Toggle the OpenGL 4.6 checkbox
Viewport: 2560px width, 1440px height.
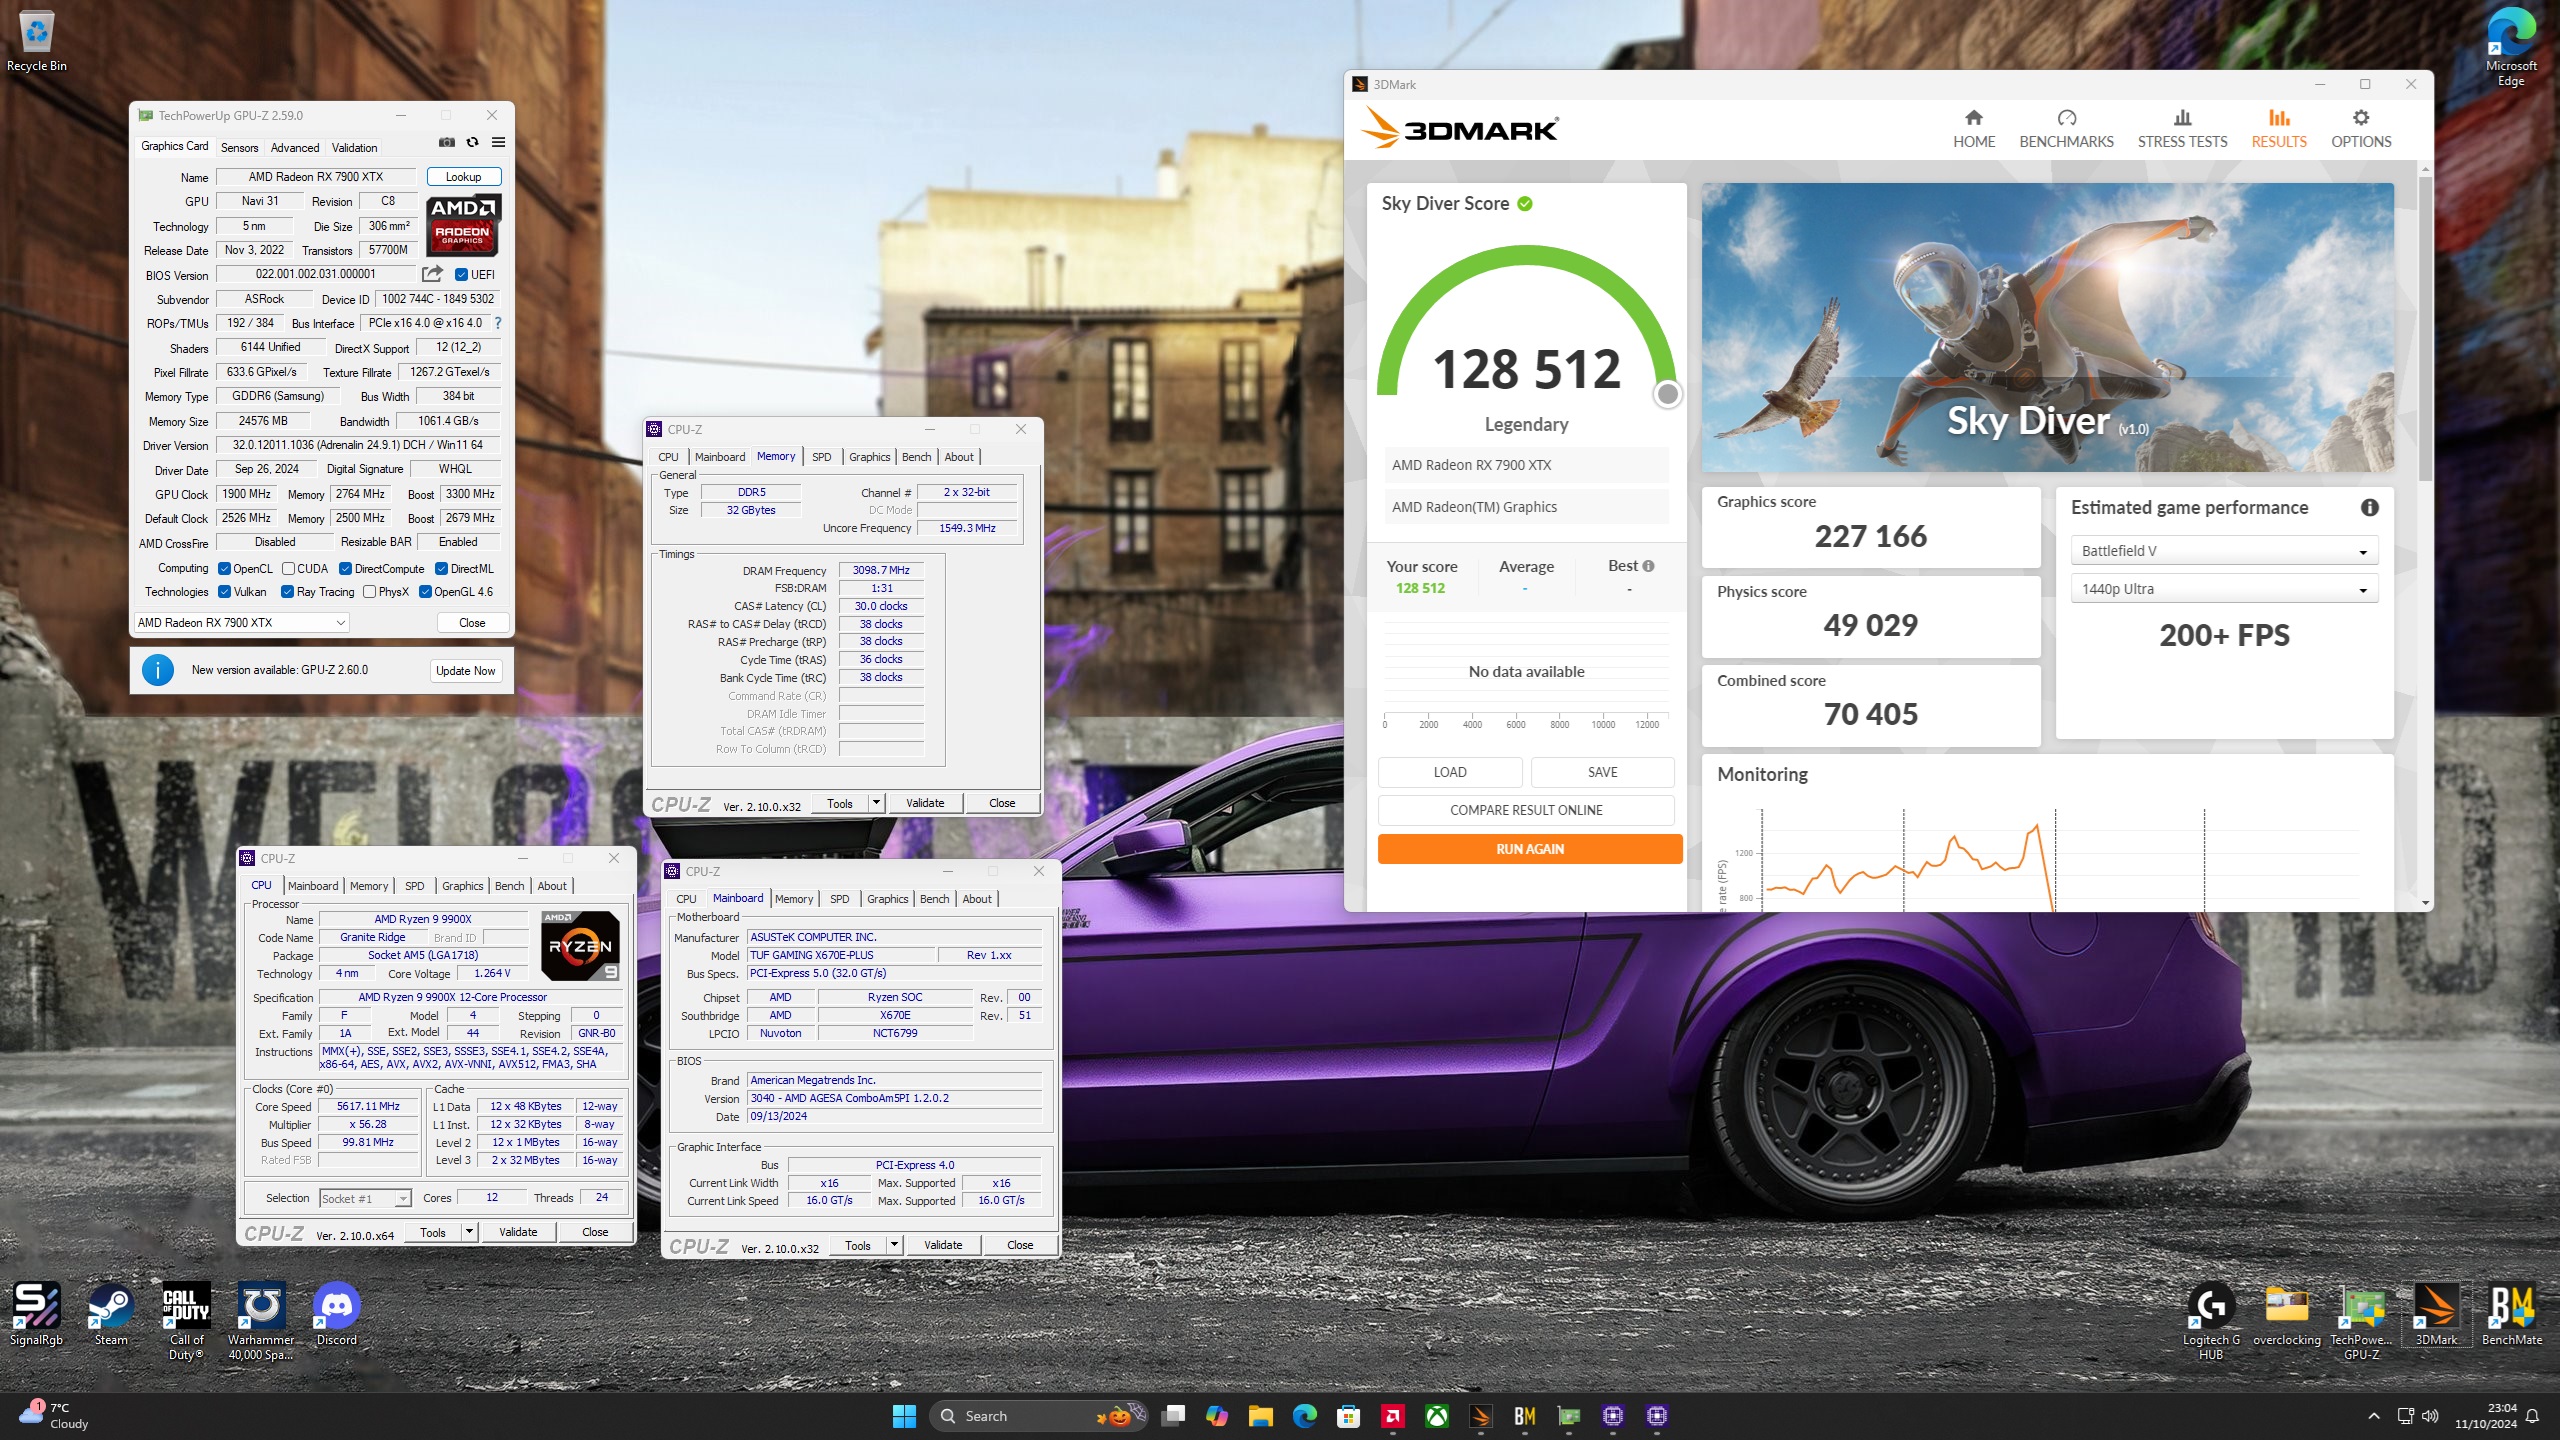pos(425,592)
